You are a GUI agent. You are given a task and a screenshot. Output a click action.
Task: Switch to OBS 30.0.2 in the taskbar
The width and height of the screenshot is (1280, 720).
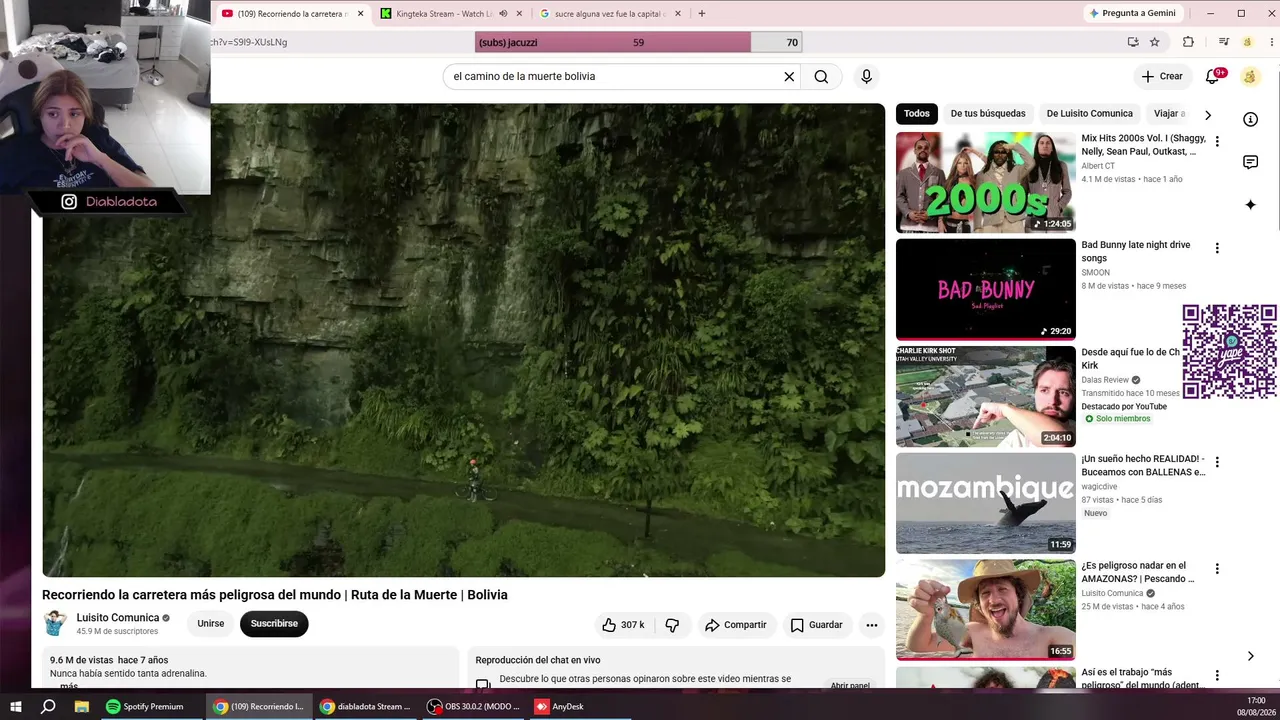tap(472, 706)
